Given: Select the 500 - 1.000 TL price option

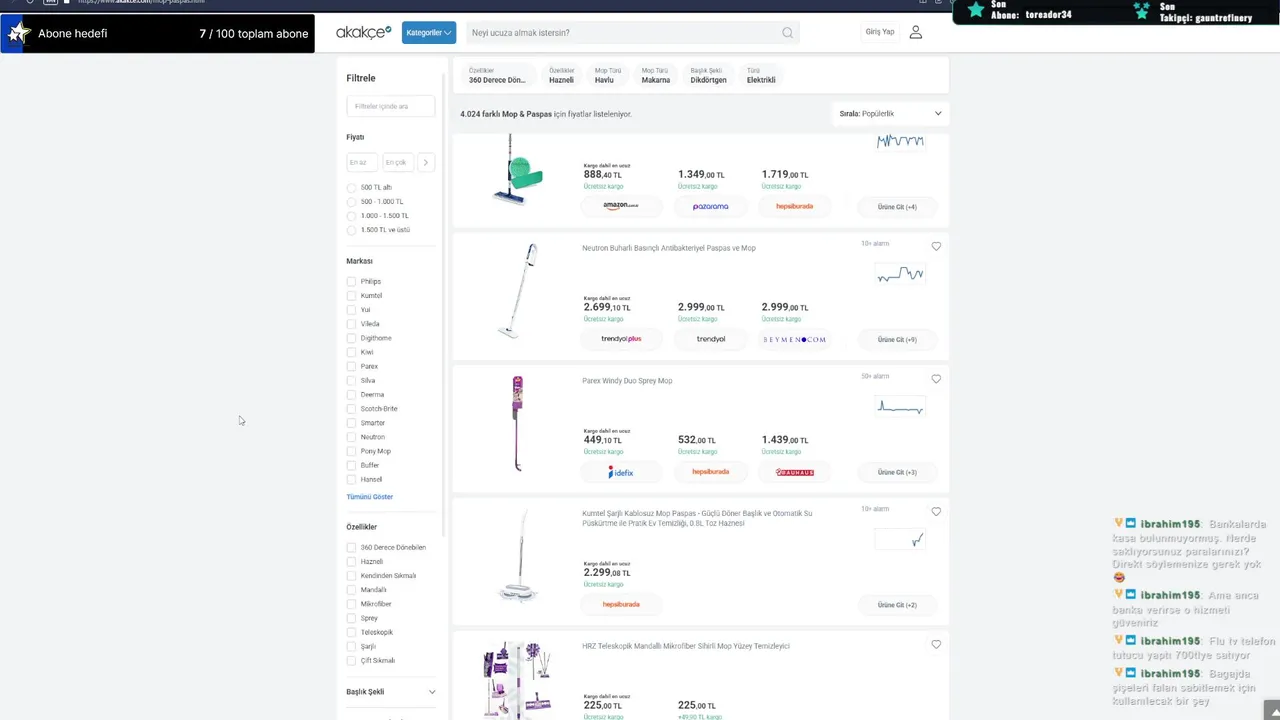Looking at the screenshot, I should 352,202.
